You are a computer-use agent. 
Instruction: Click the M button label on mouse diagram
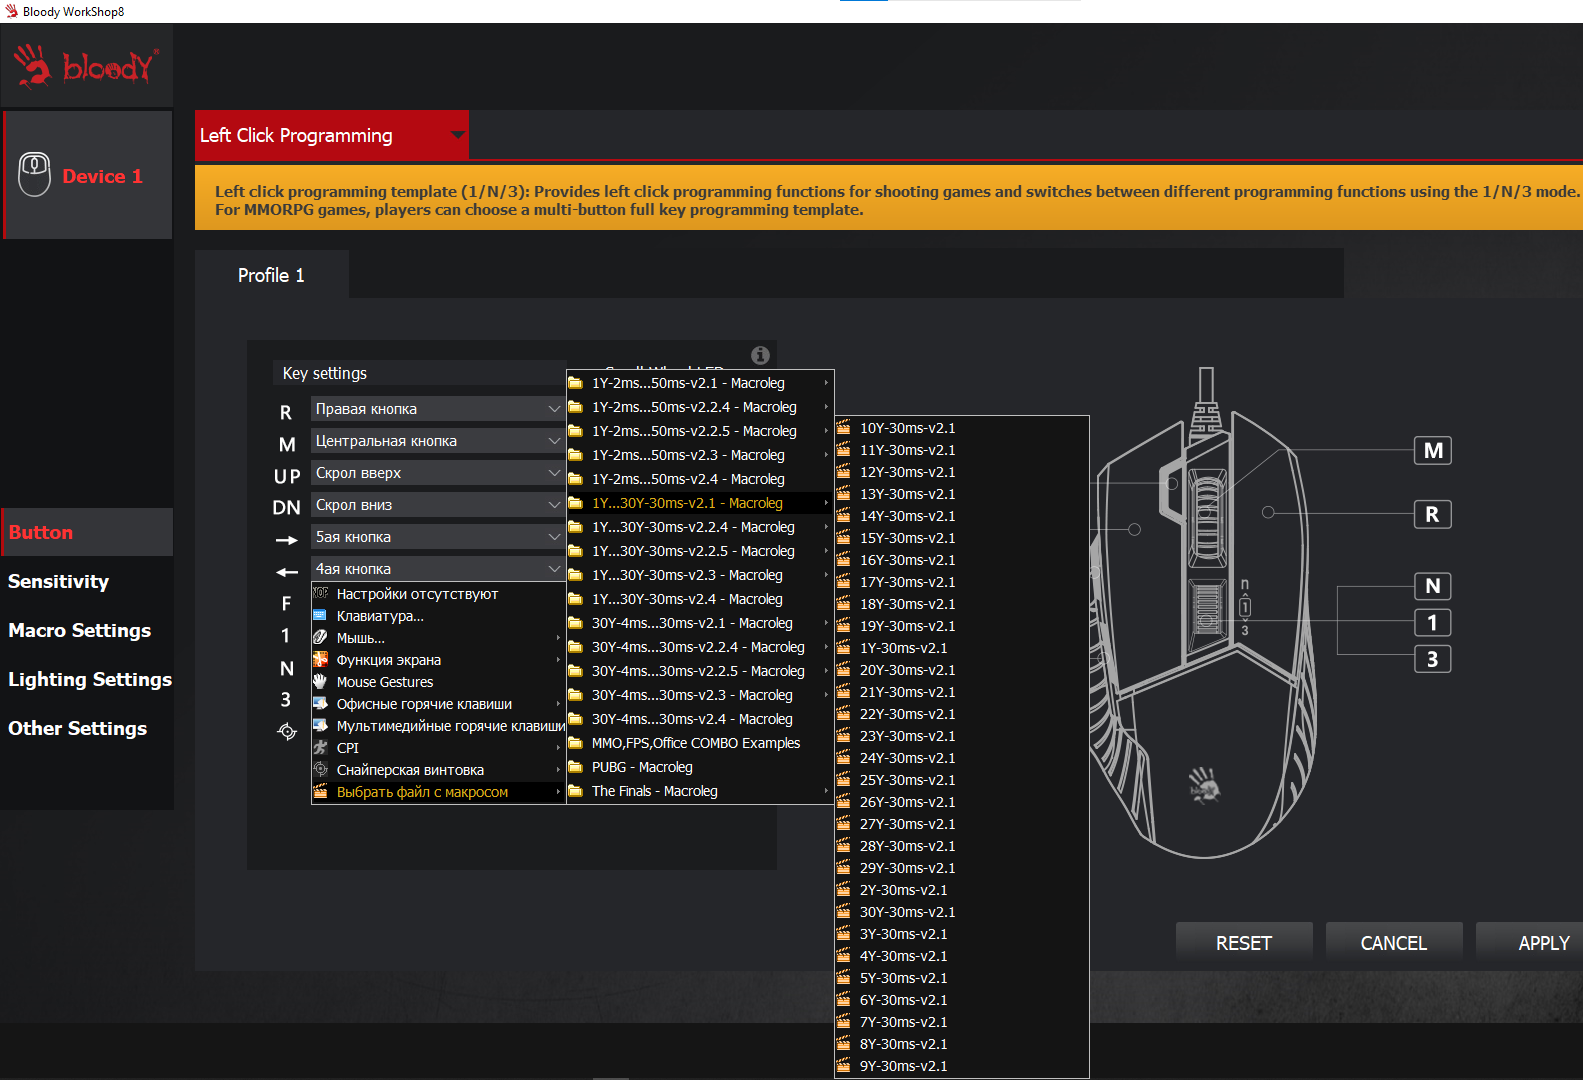[1433, 450]
